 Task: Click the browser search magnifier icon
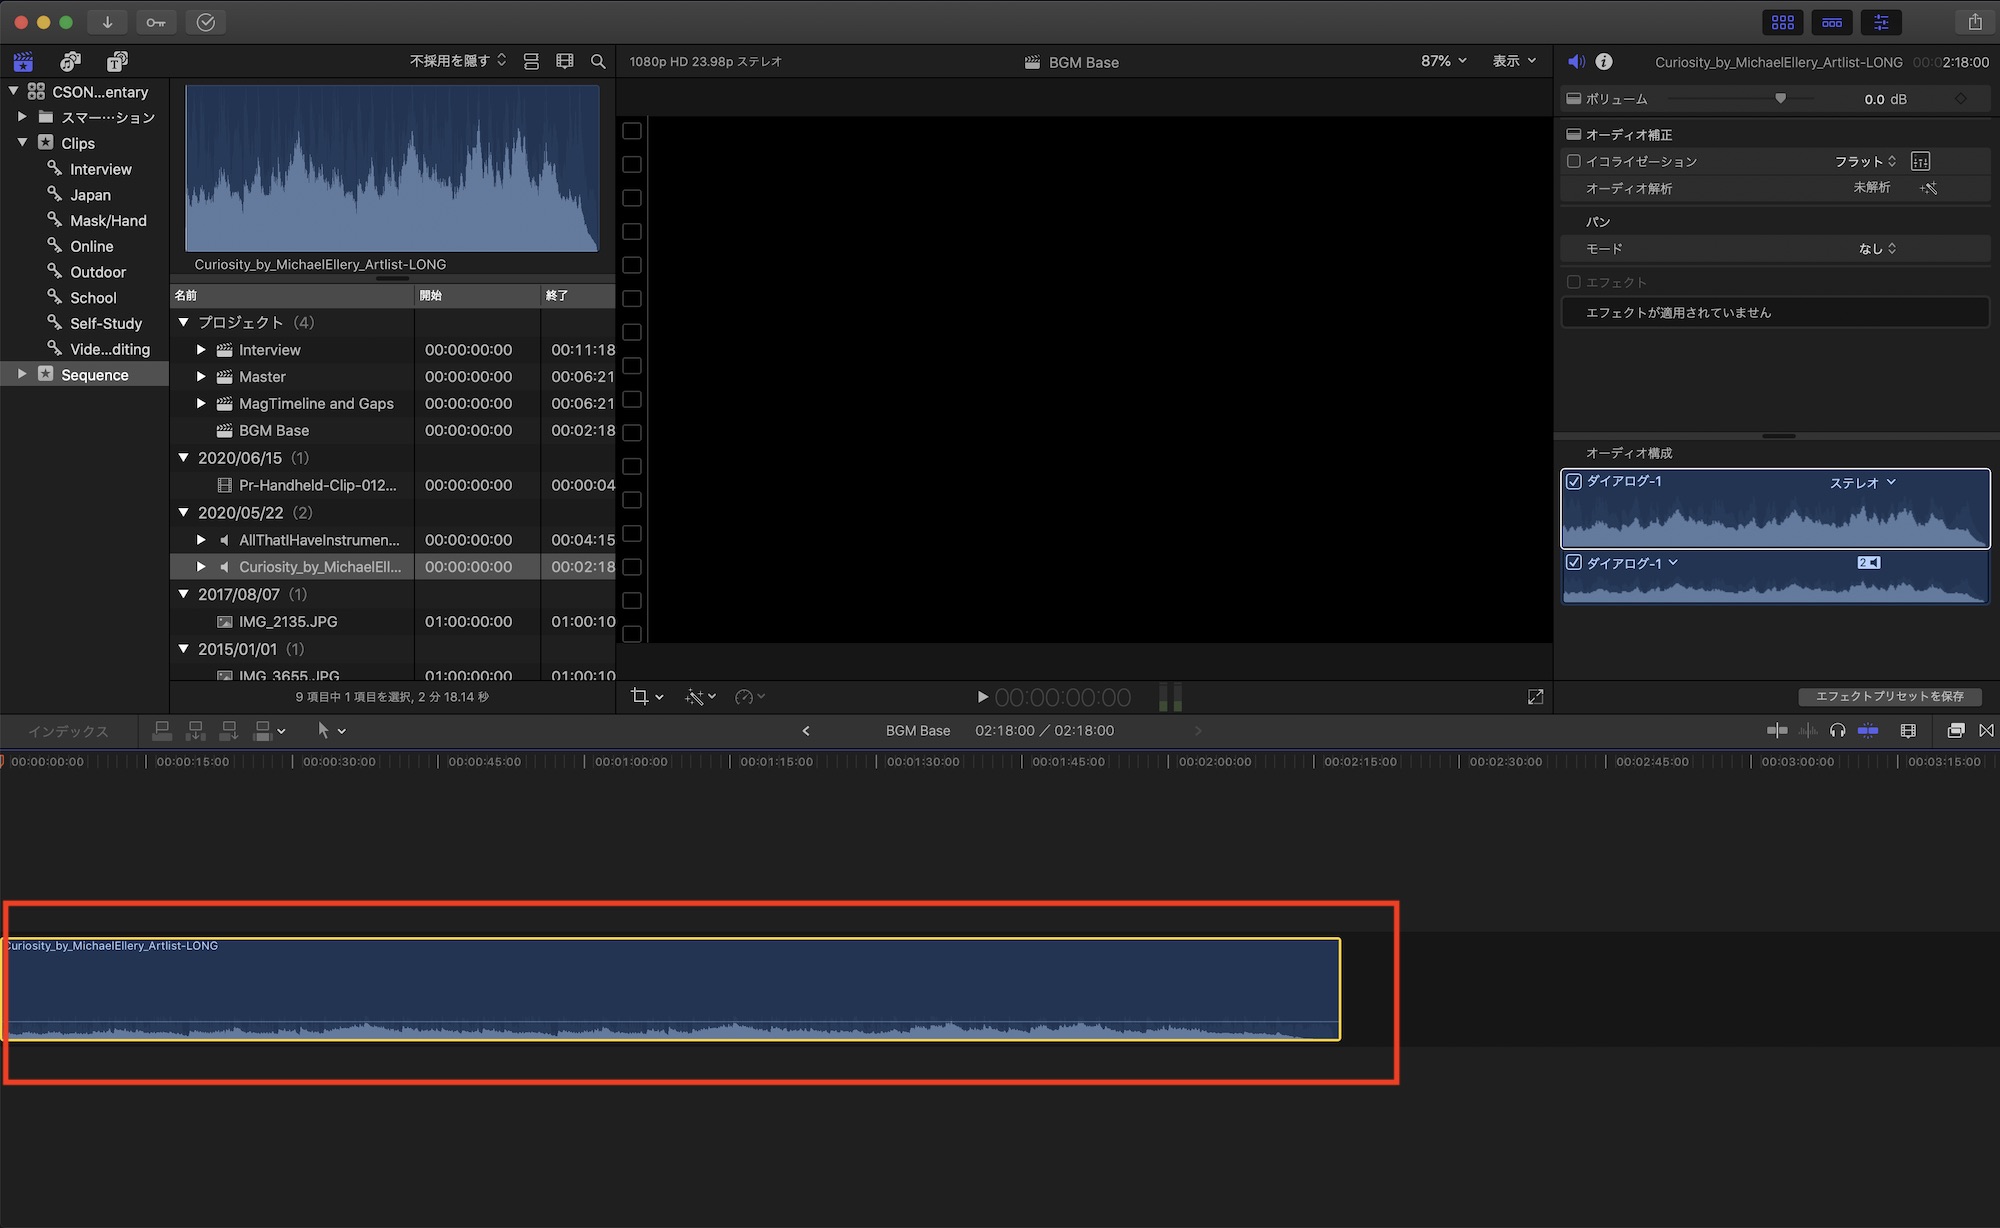click(598, 62)
